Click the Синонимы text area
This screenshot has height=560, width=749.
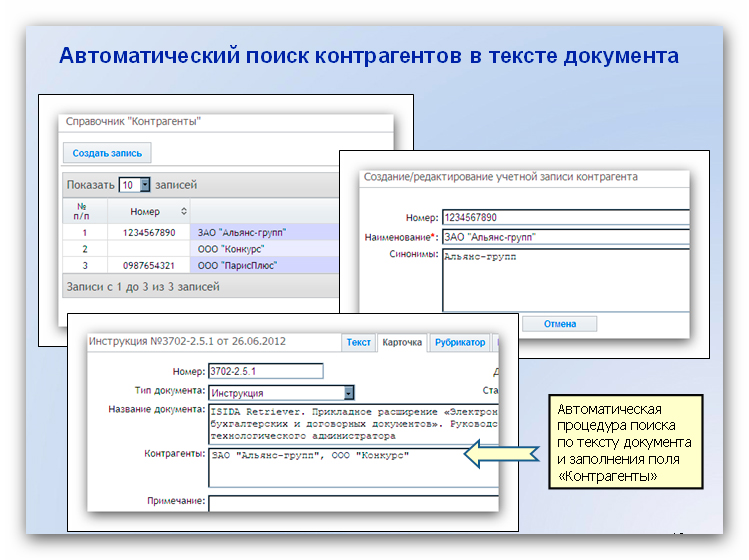pyautogui.click(x=566, y=280)
